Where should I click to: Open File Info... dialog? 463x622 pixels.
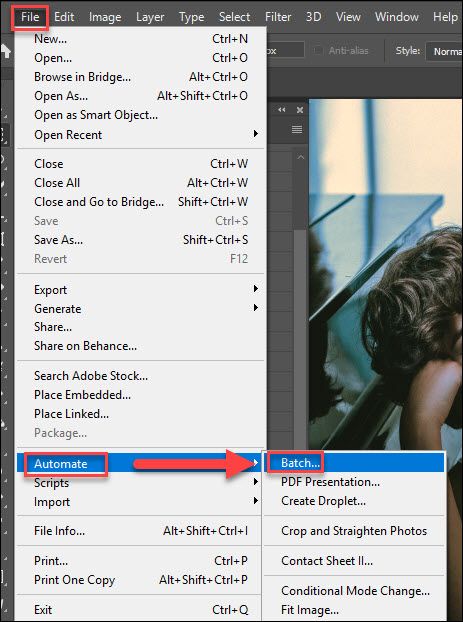point(140,531)
